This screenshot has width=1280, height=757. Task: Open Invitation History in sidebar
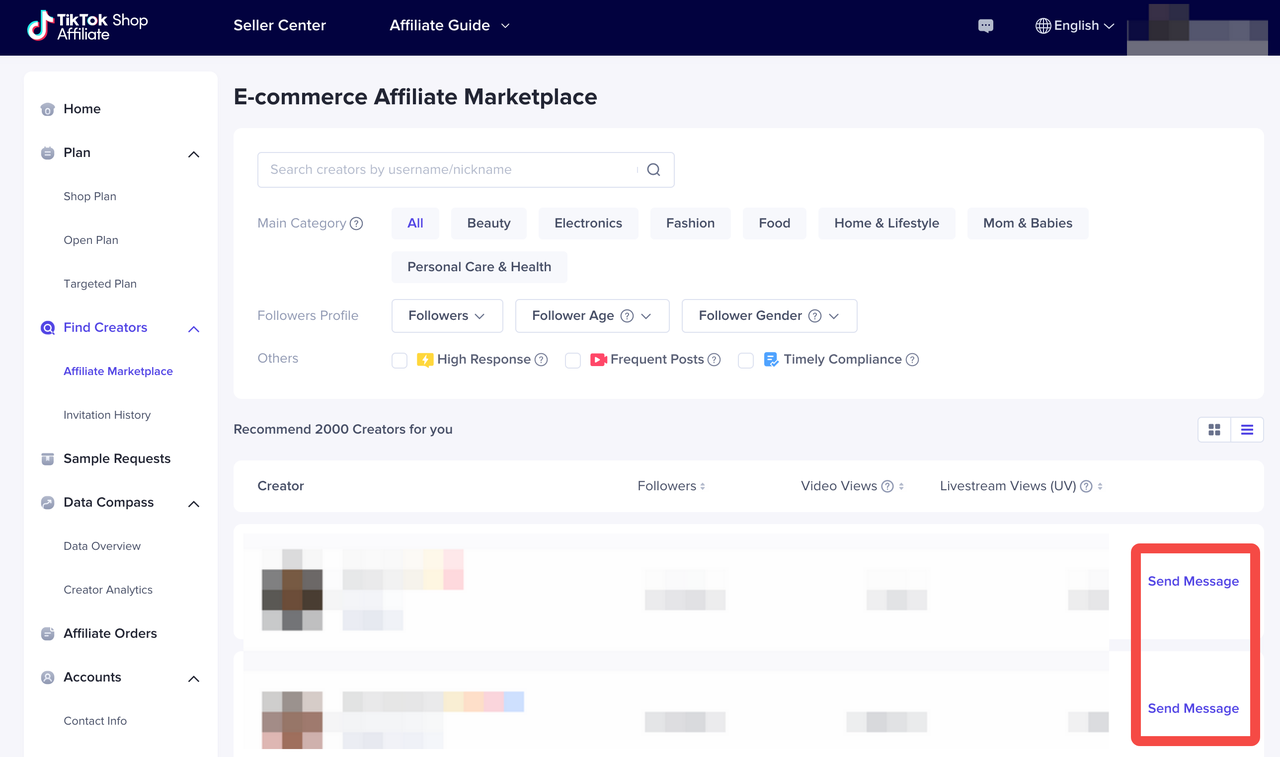(107, 415)
